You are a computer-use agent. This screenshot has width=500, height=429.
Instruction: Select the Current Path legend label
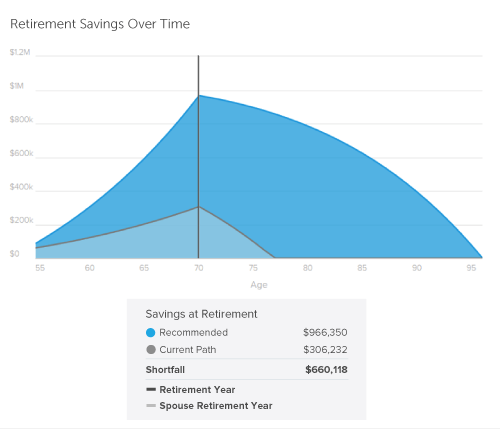pyautogui.click(x=188, y=350)
